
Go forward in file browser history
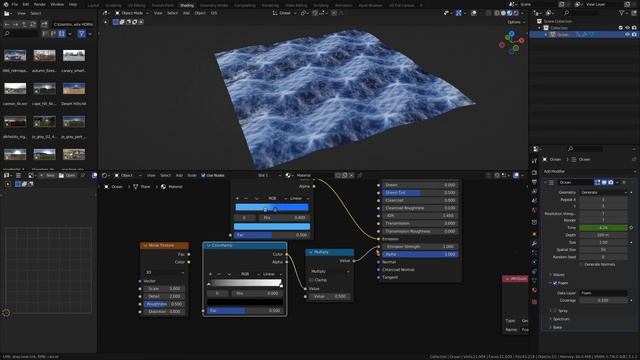16,24
